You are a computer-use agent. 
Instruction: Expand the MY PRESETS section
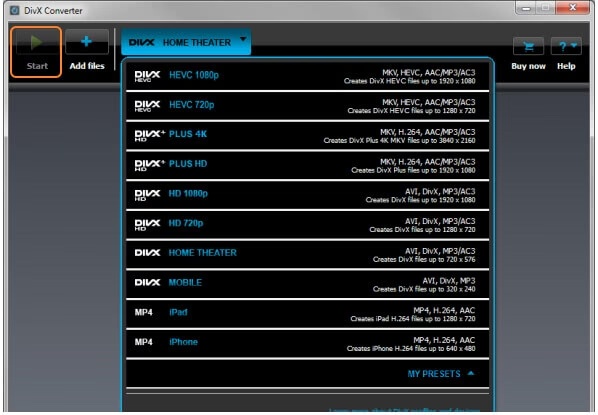441,374
